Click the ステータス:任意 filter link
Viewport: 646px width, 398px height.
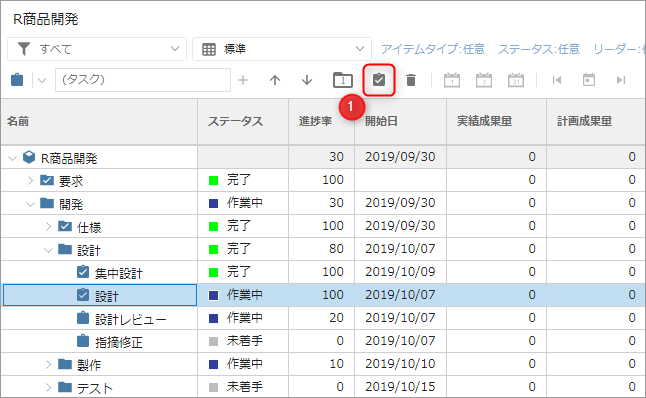[539, 49]
